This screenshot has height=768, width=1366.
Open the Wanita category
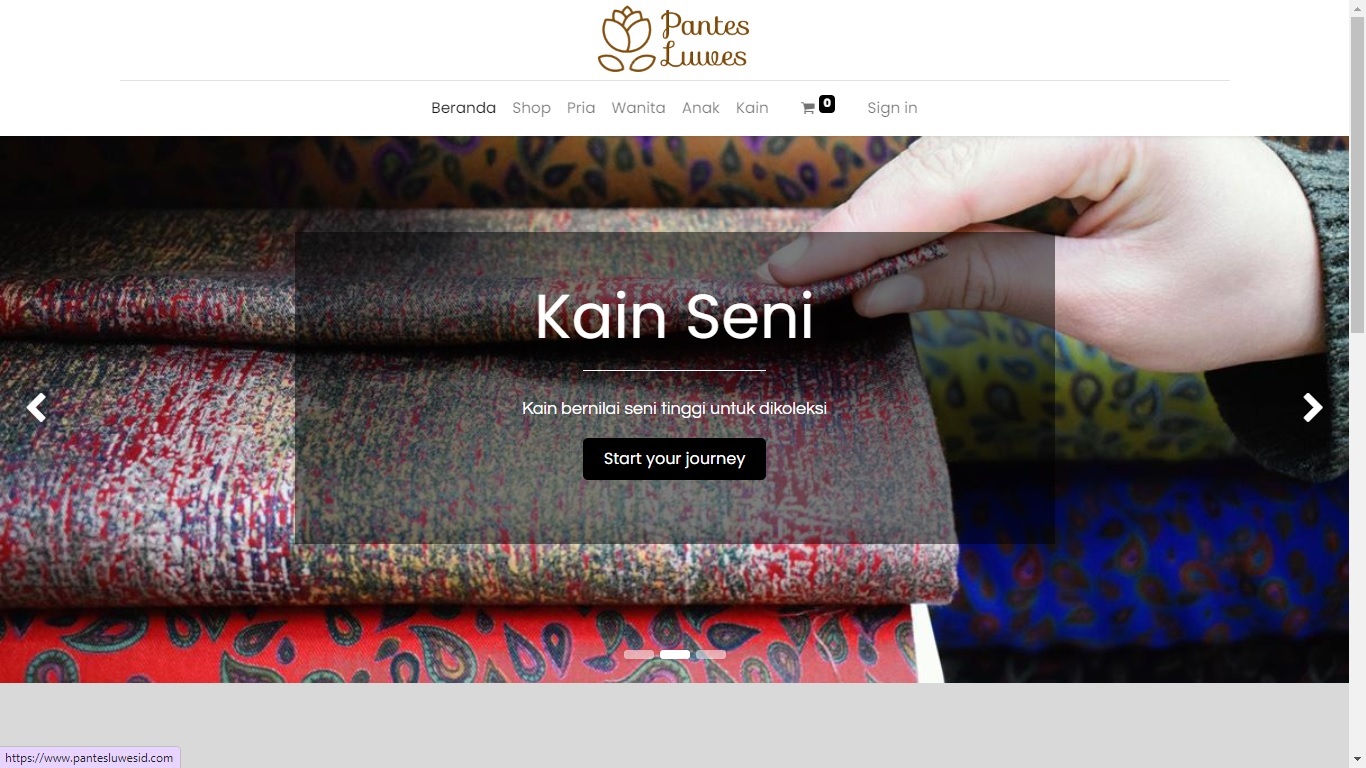638,108
